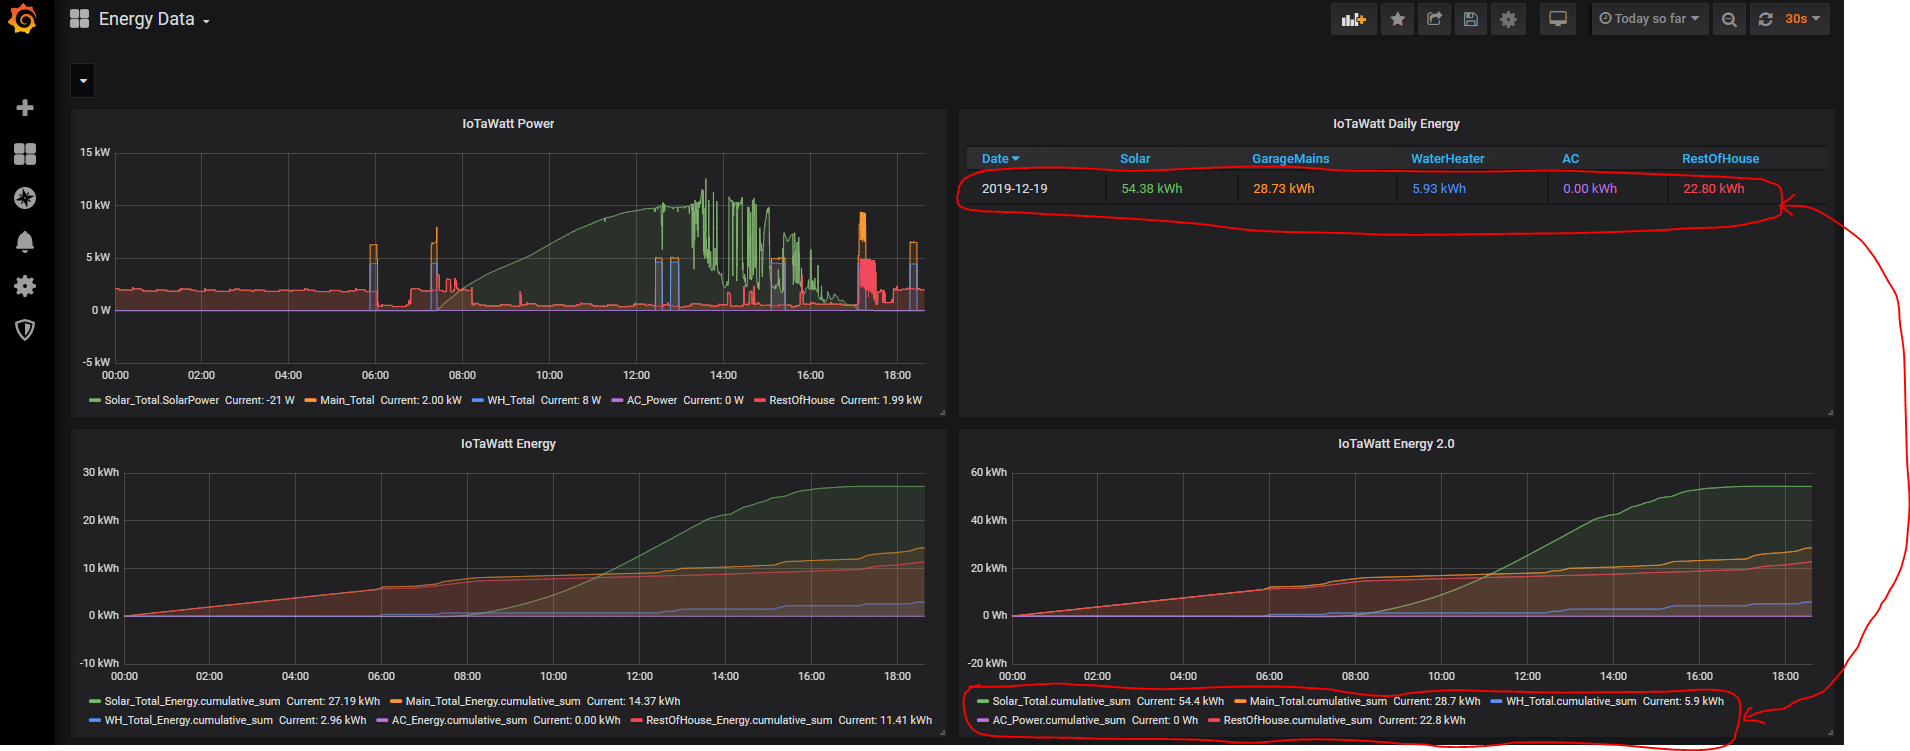Sort table by AC column header
1910x751 pixels.
click(1571, 159)
